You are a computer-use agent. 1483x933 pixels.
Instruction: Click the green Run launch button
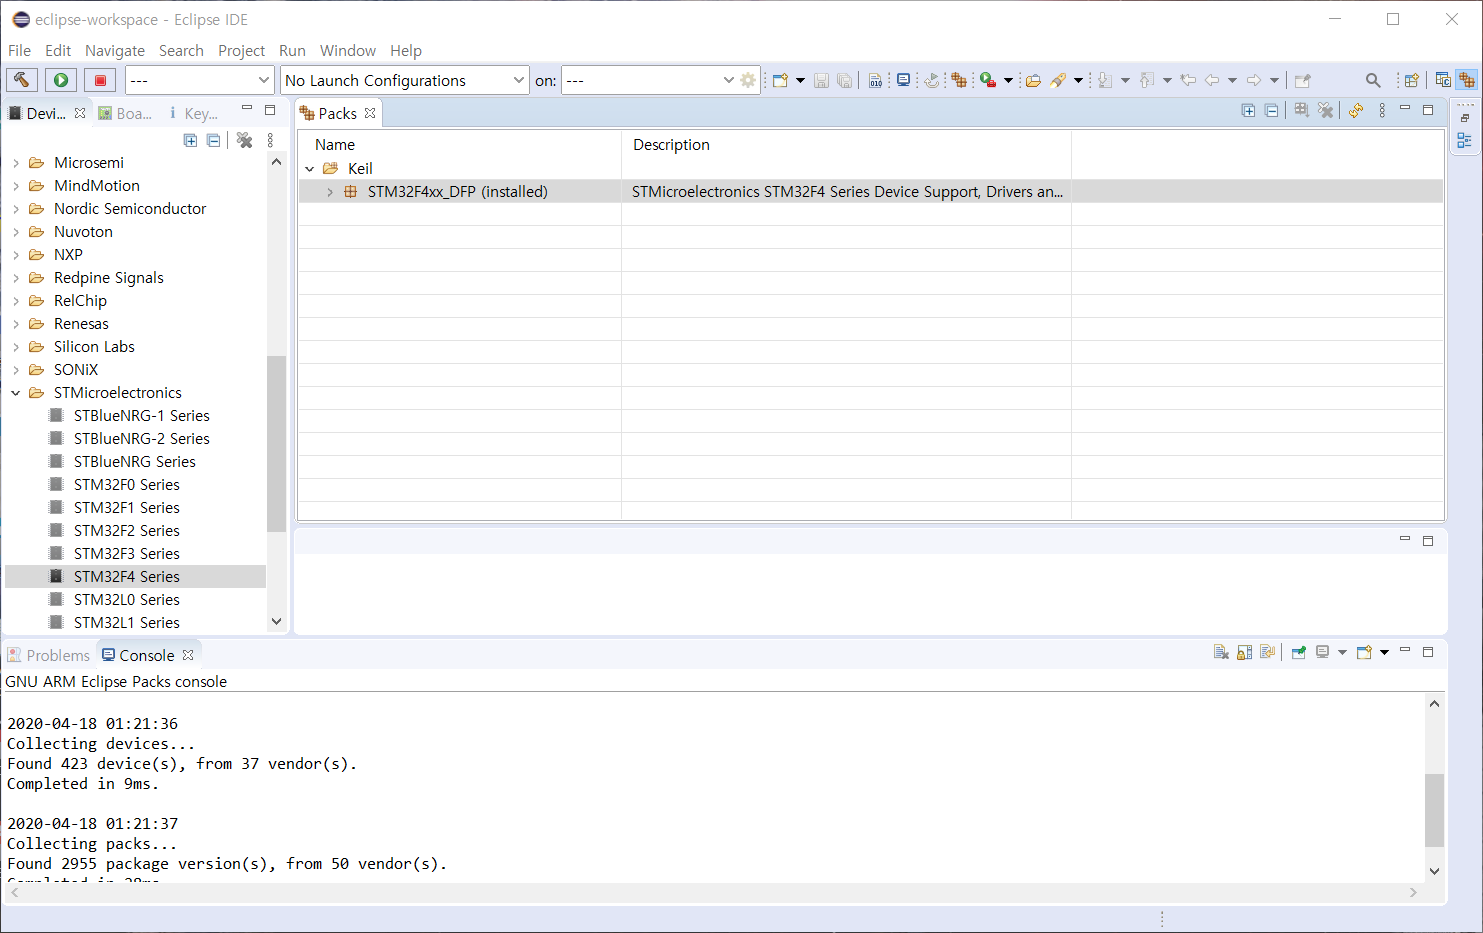pyautogui.click(x=61, y=80)
